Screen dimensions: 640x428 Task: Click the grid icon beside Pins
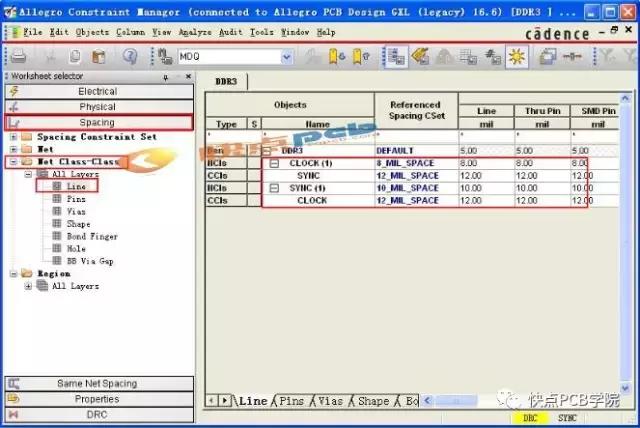click(x=57, y=199)
